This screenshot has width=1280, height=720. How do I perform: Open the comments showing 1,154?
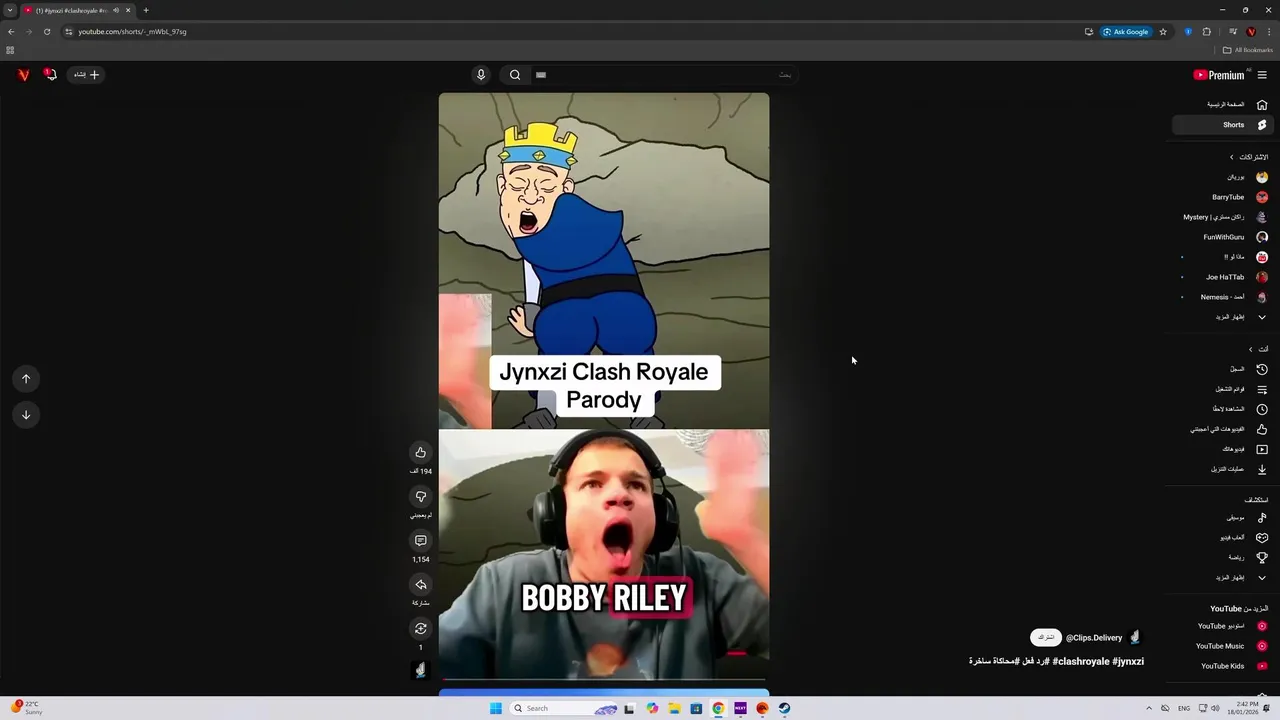tap(421, 540)
